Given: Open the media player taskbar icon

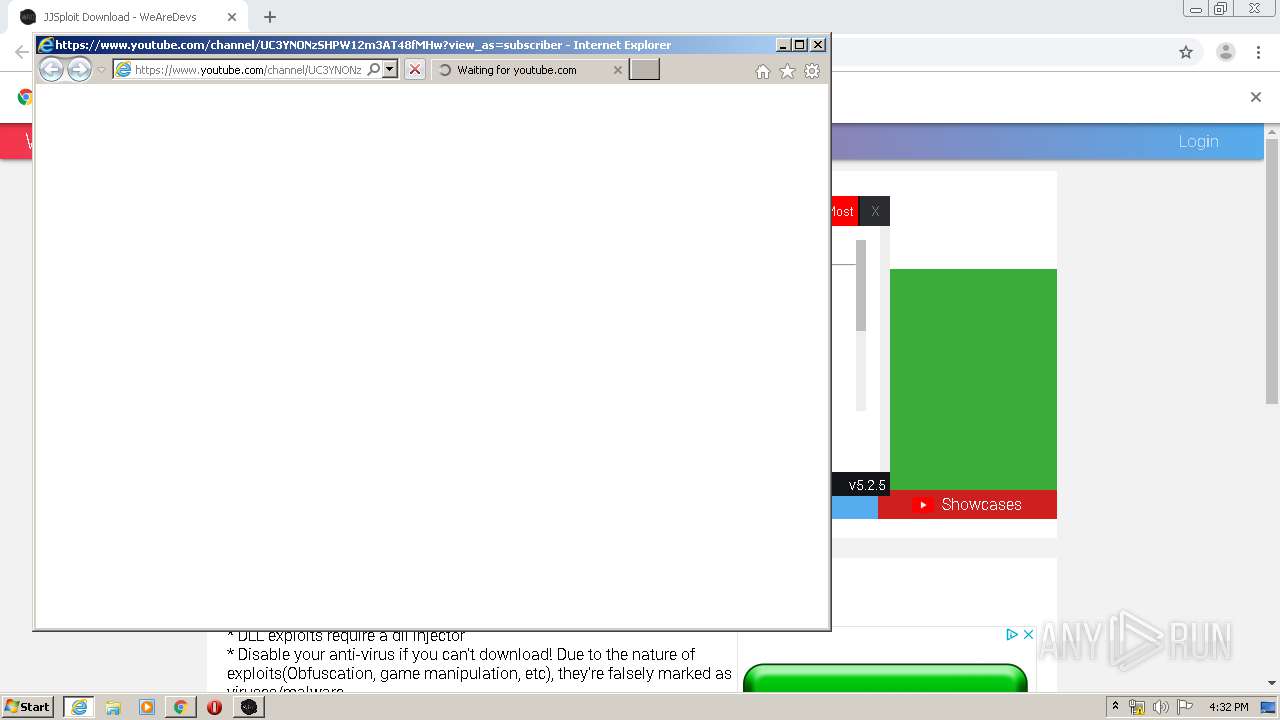Looking at the screenshot, I should [147, 707].
